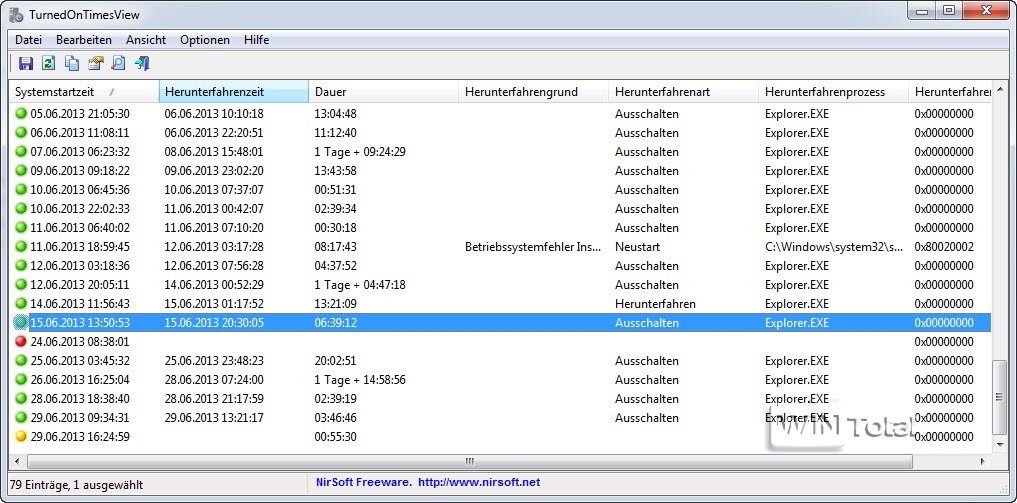
Task: Sort by the Herunterfahrenzeit column header
Action: [x=233, y=92]
